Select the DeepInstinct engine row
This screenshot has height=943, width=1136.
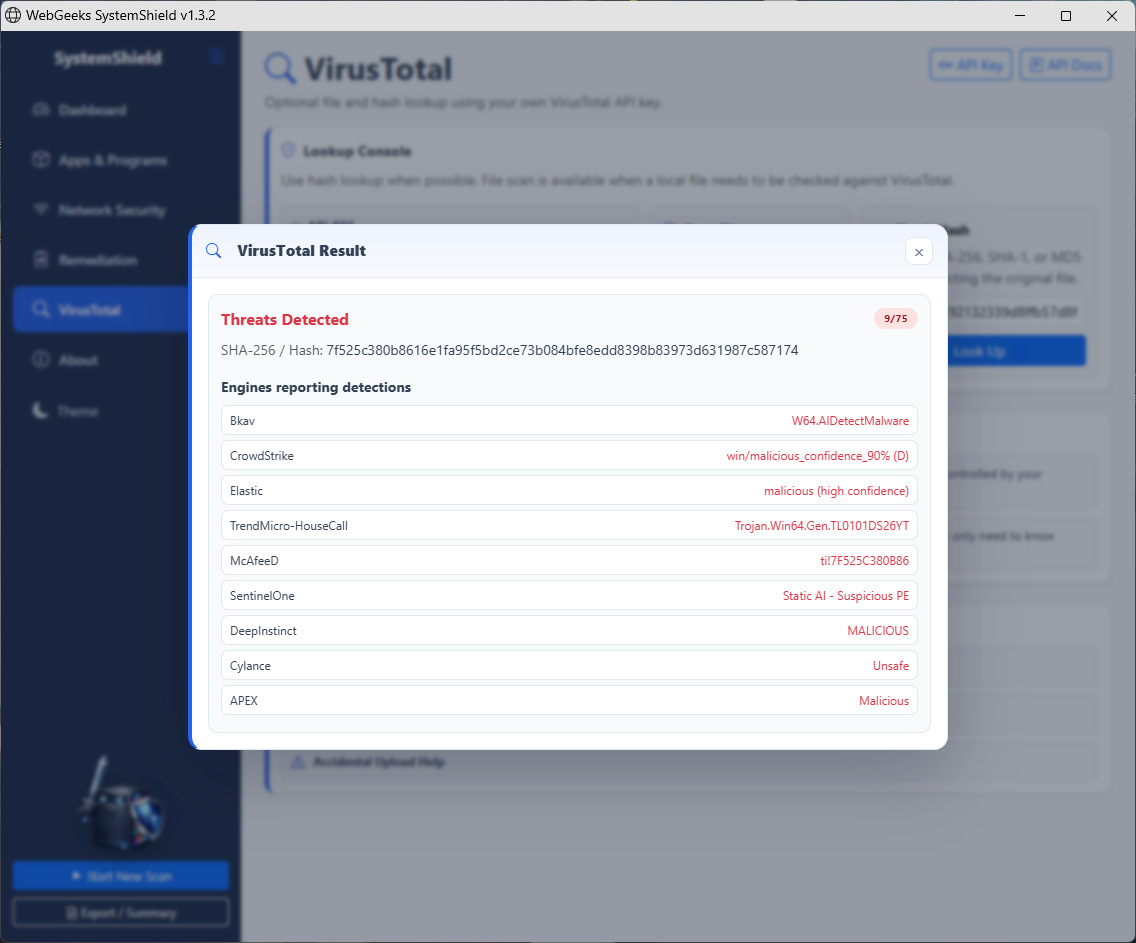(569, 631)
